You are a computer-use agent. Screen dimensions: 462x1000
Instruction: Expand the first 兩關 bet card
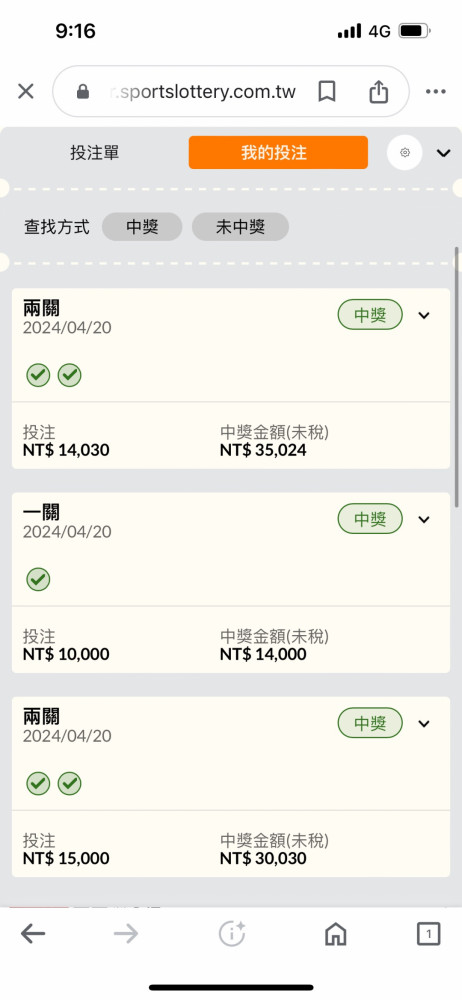pyautogui.click(x=424, y=315)
